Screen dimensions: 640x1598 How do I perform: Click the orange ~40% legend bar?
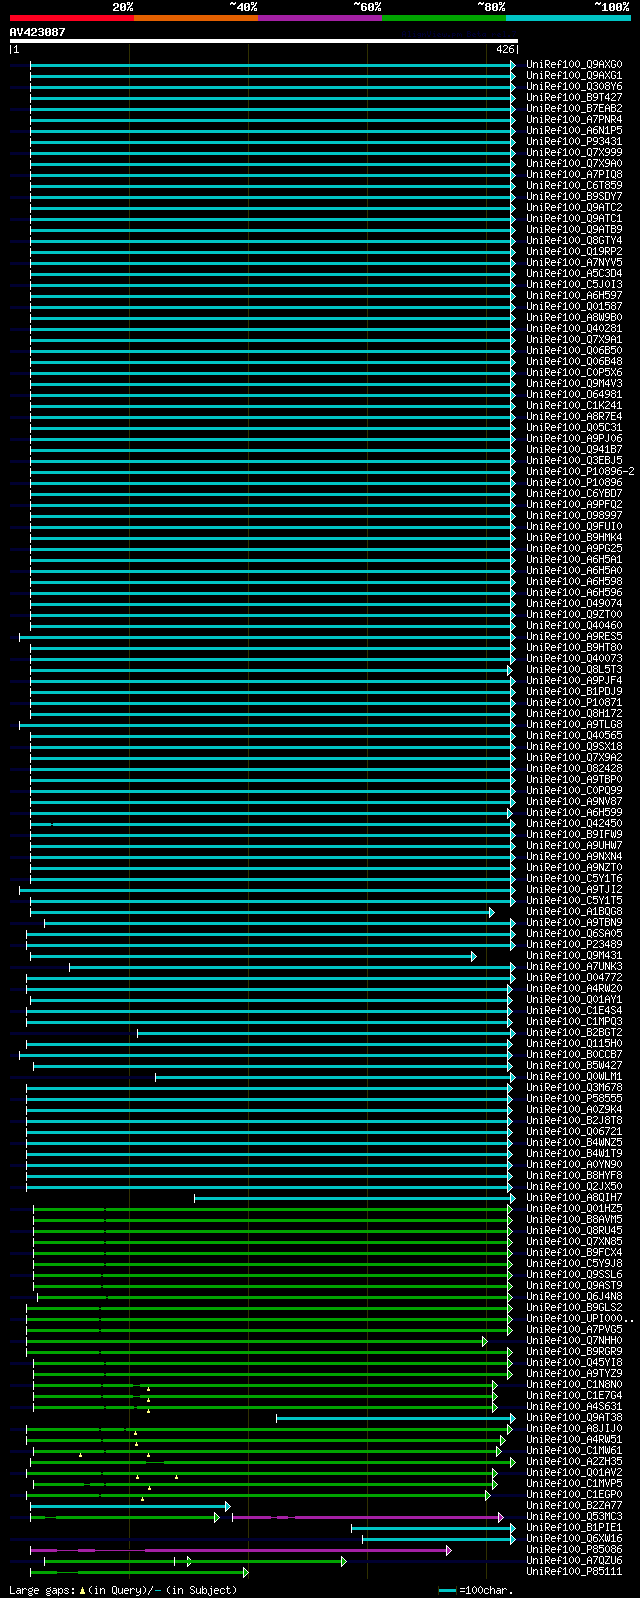coord(195,18)
